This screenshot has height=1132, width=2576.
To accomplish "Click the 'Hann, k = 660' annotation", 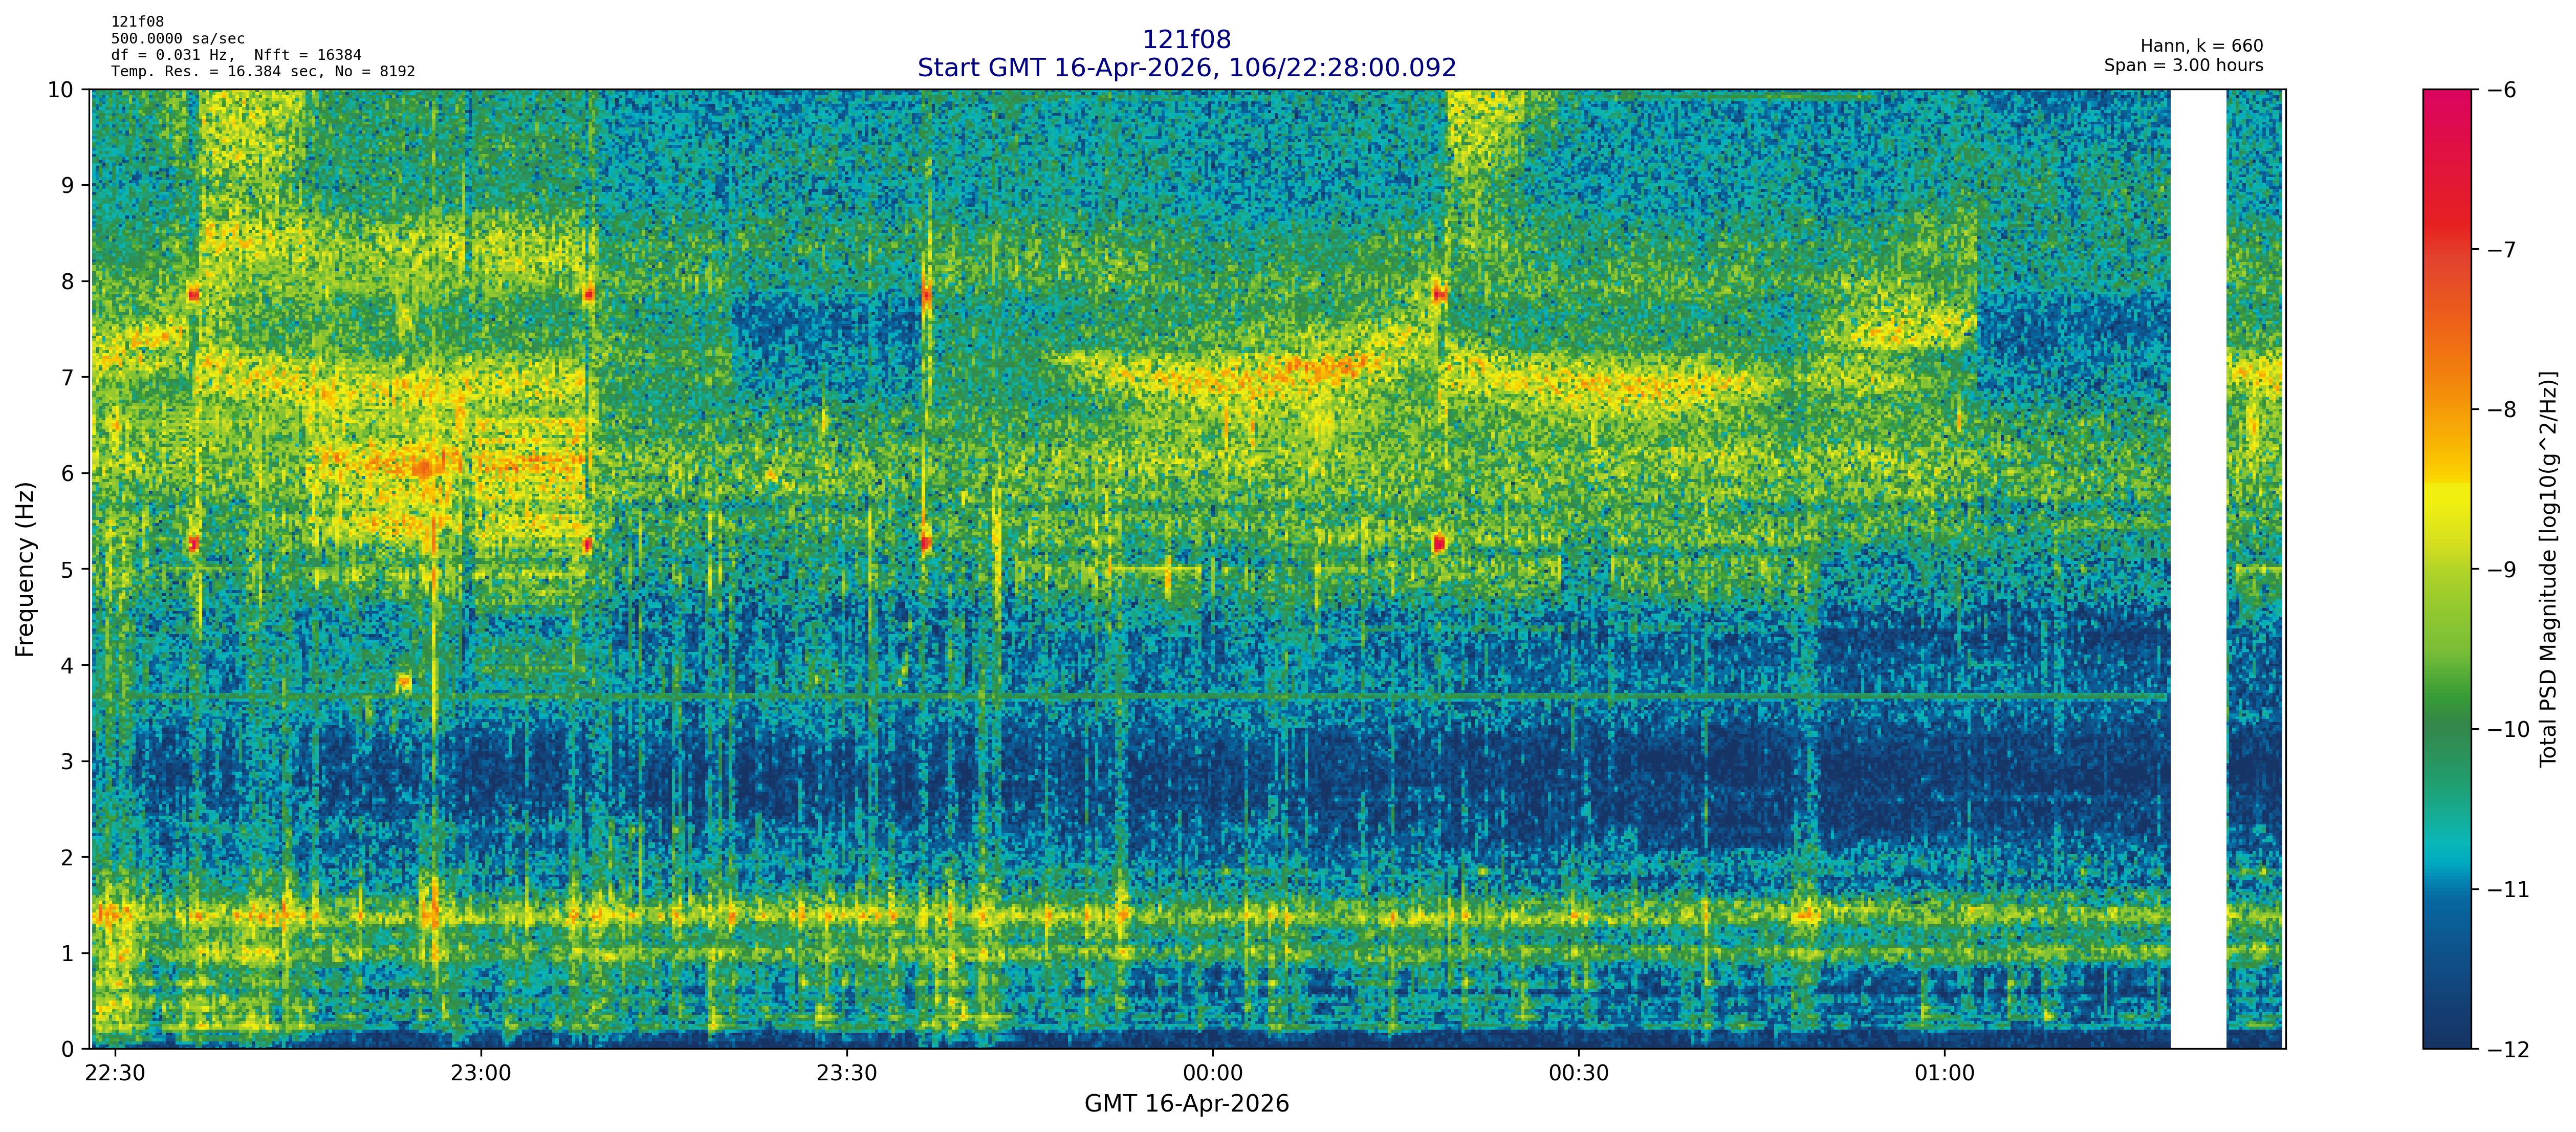I will click(2201, 46).
